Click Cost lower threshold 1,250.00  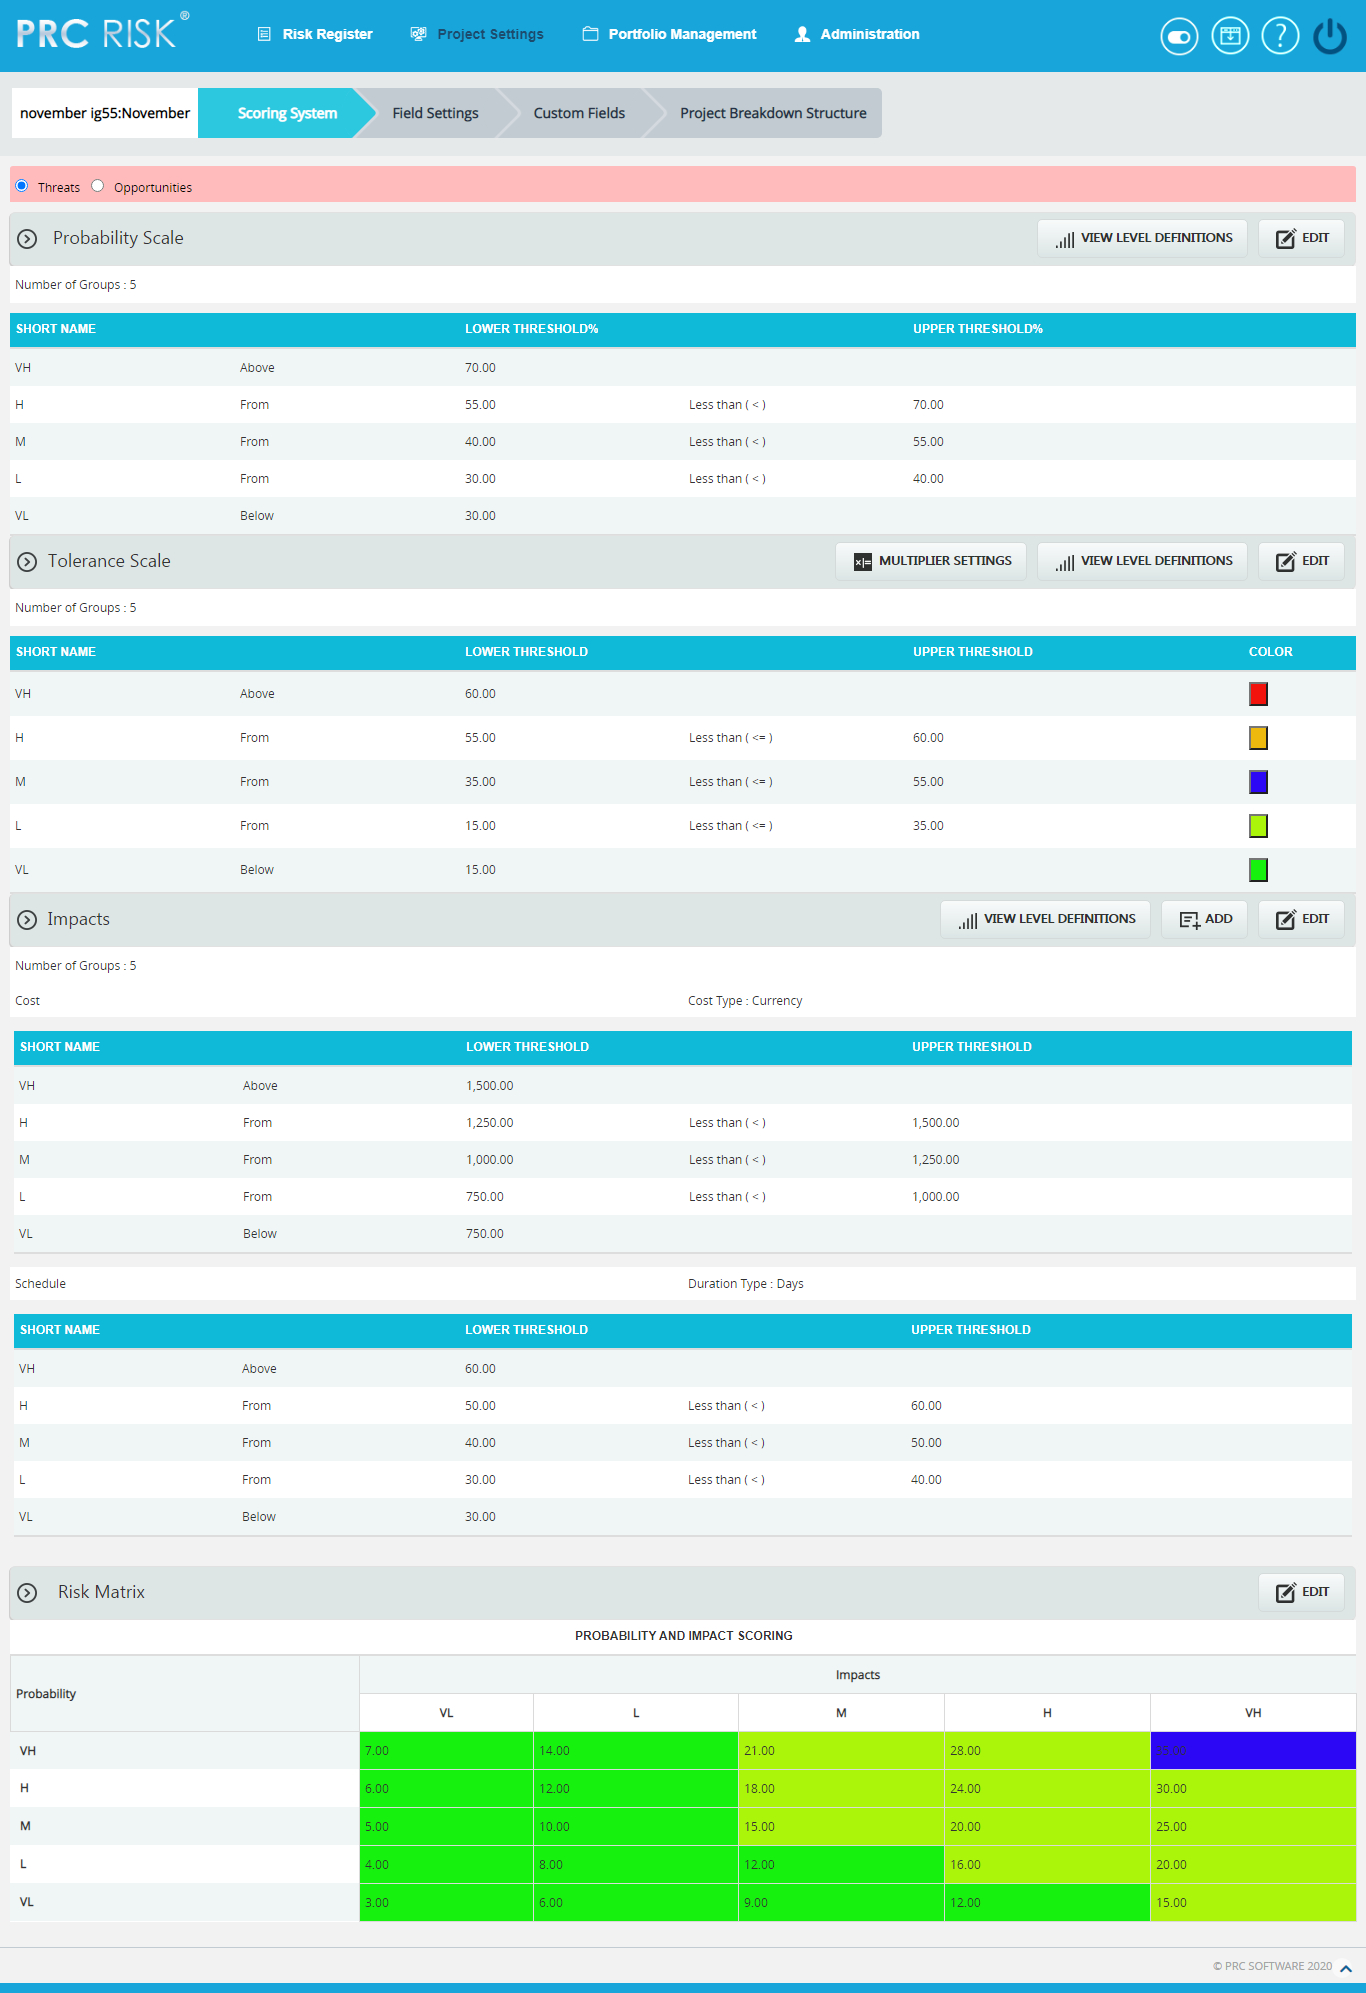tap(489, 1123)
